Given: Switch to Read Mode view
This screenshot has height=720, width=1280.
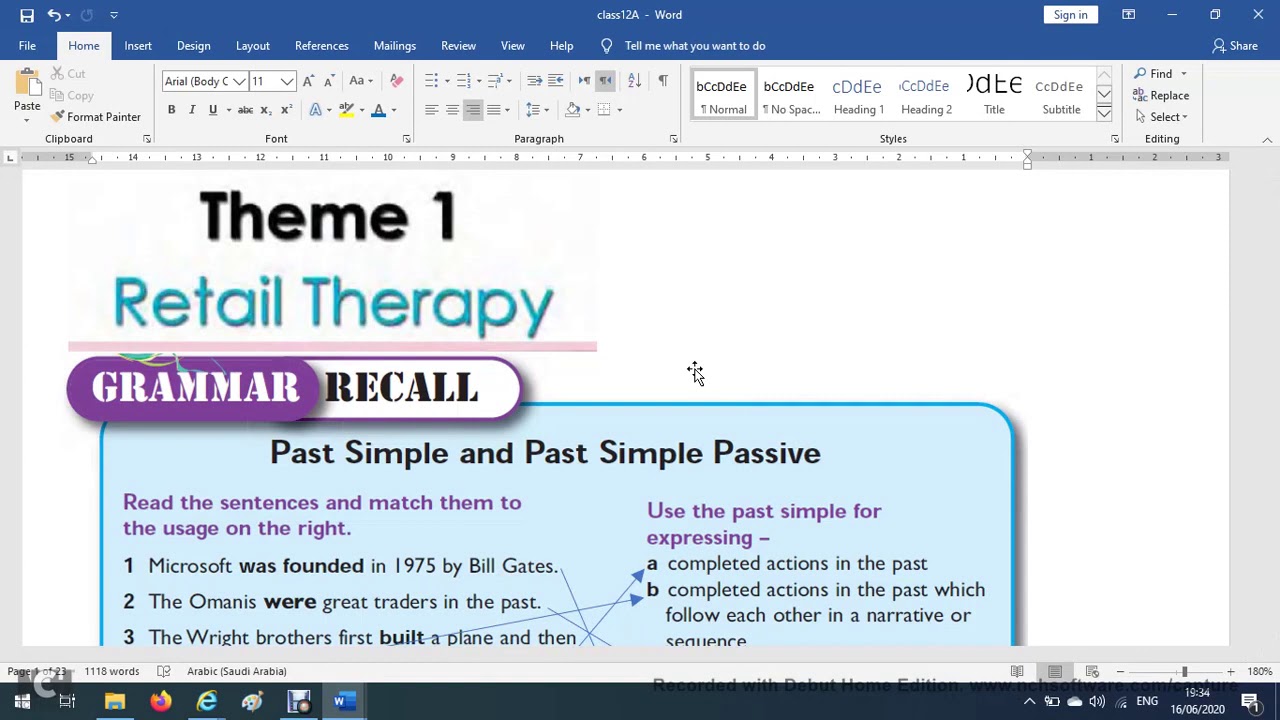Looking at the screenshot, I should click(1017, 672).
